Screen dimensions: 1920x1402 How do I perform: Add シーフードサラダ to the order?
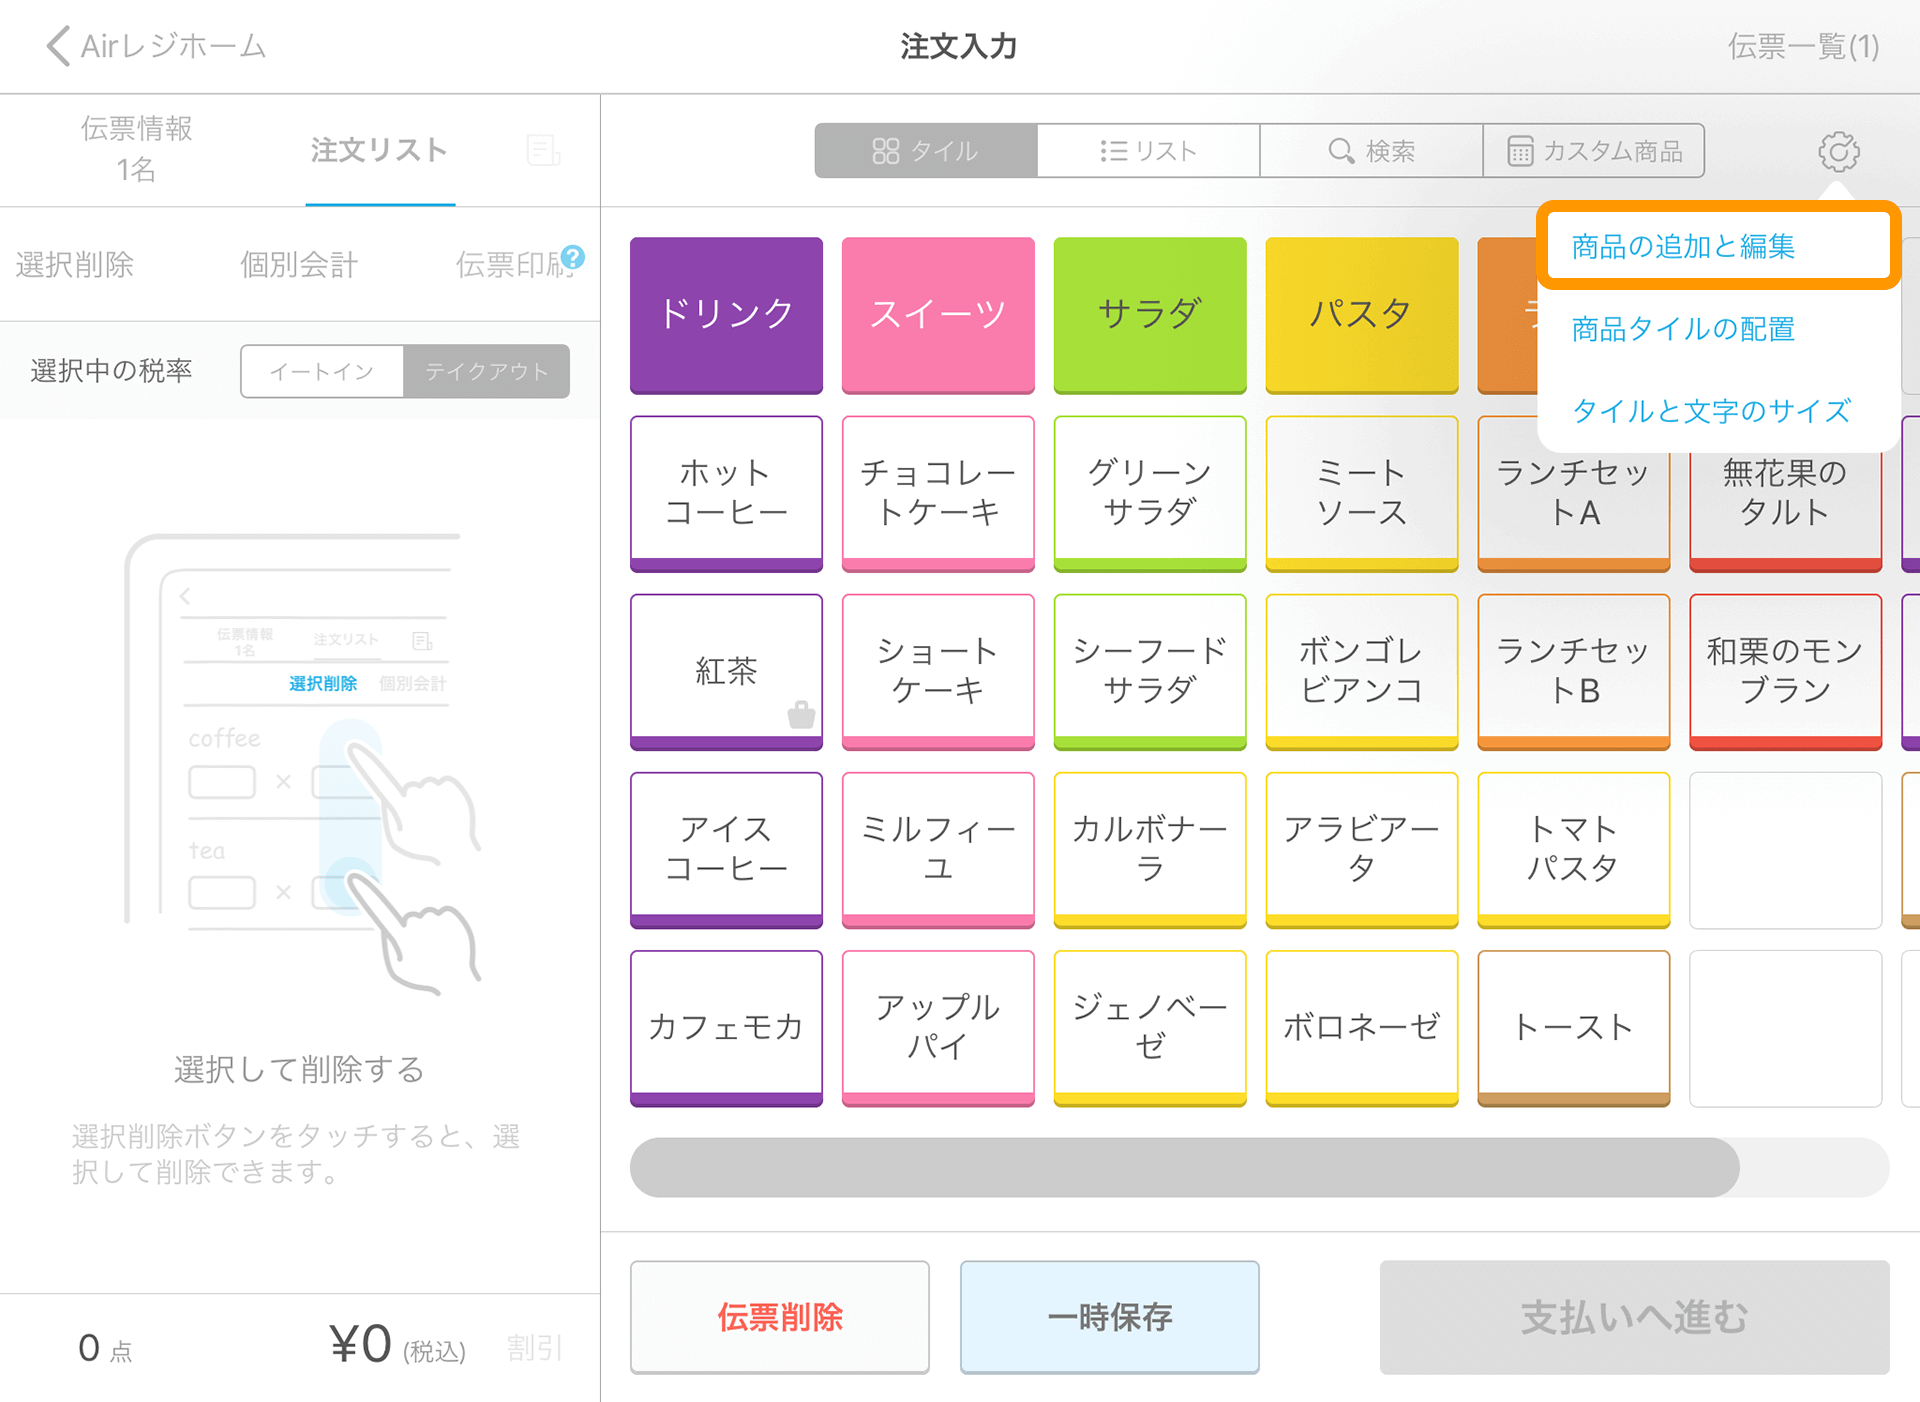(x=1150, y=671)
